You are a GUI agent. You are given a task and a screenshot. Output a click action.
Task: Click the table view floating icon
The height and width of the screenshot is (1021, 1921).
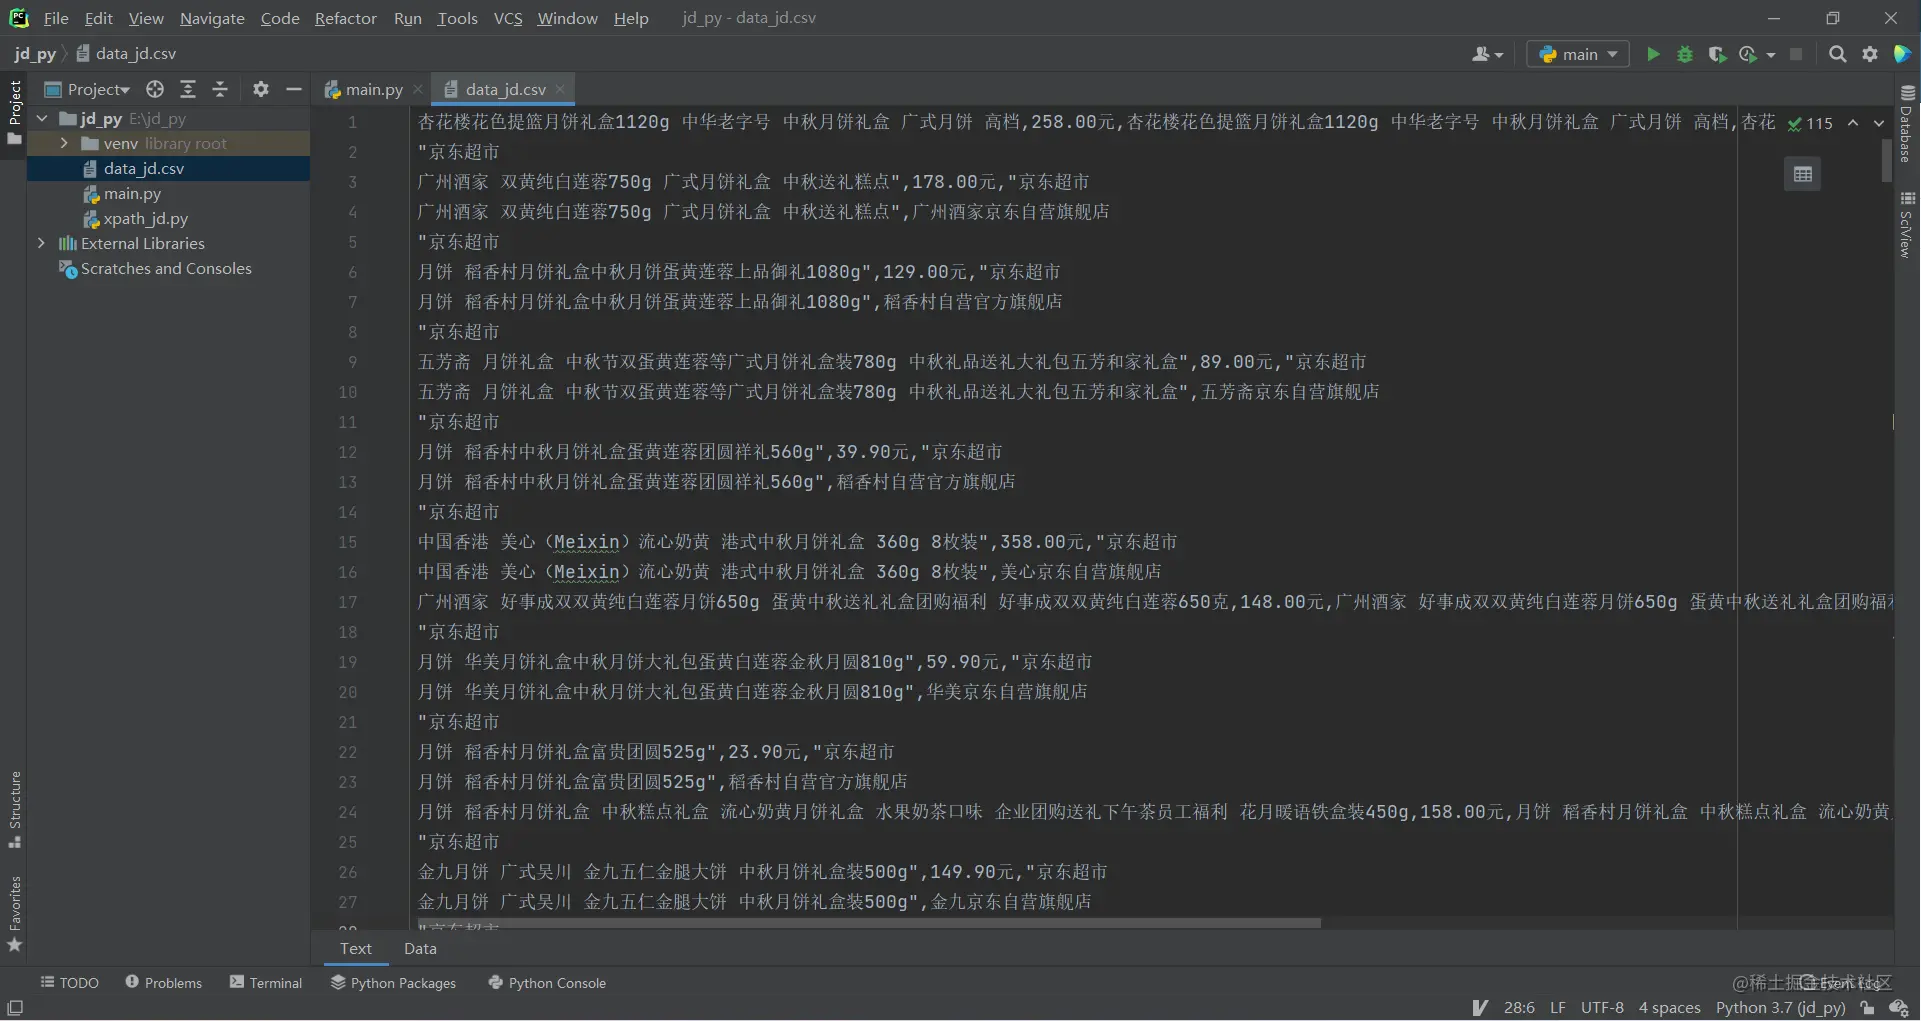(x=1803, y=174)
